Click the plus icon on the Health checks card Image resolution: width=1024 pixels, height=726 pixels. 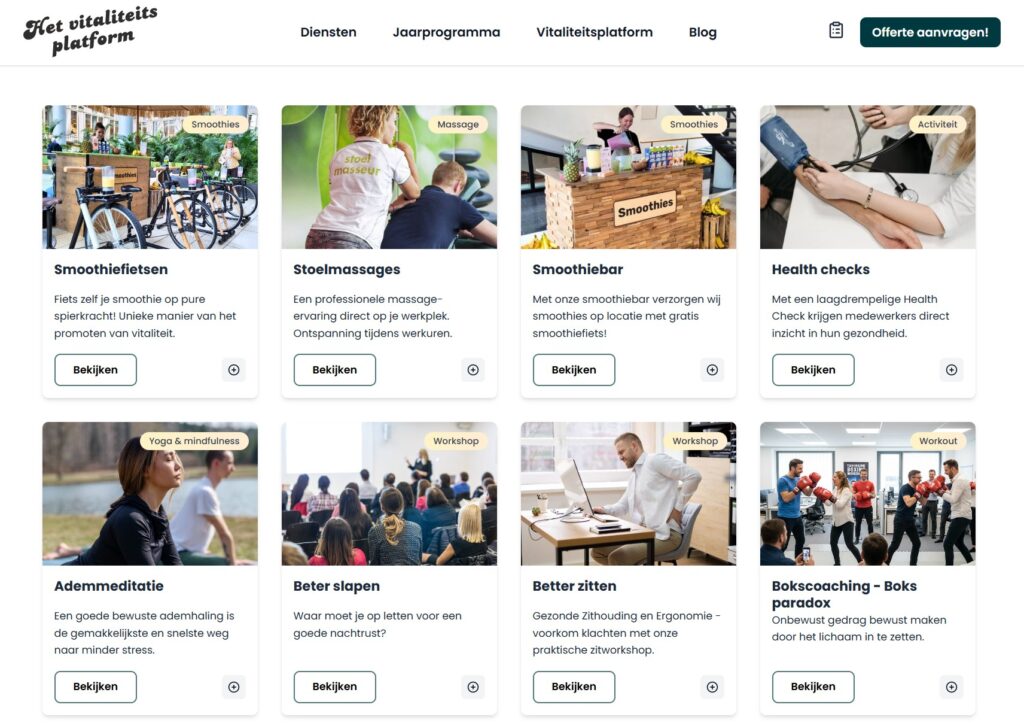pyautogui.click(x=951, y=369)
